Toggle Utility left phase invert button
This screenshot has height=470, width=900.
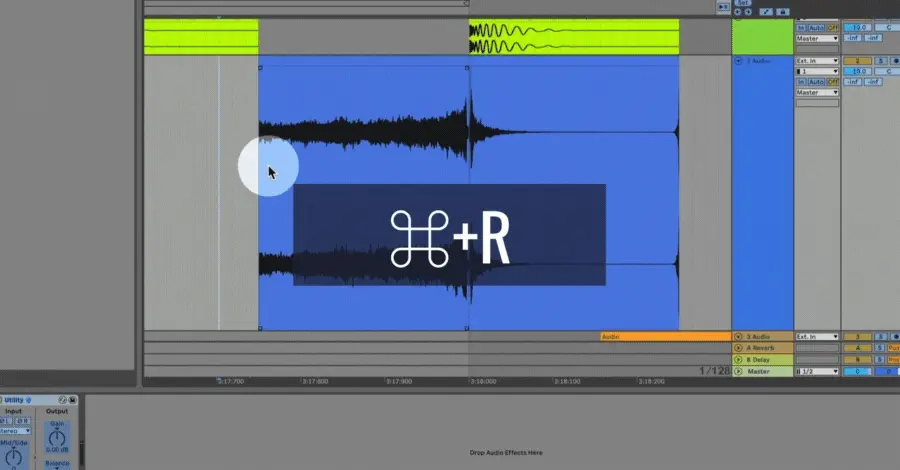tap(5, 421)
